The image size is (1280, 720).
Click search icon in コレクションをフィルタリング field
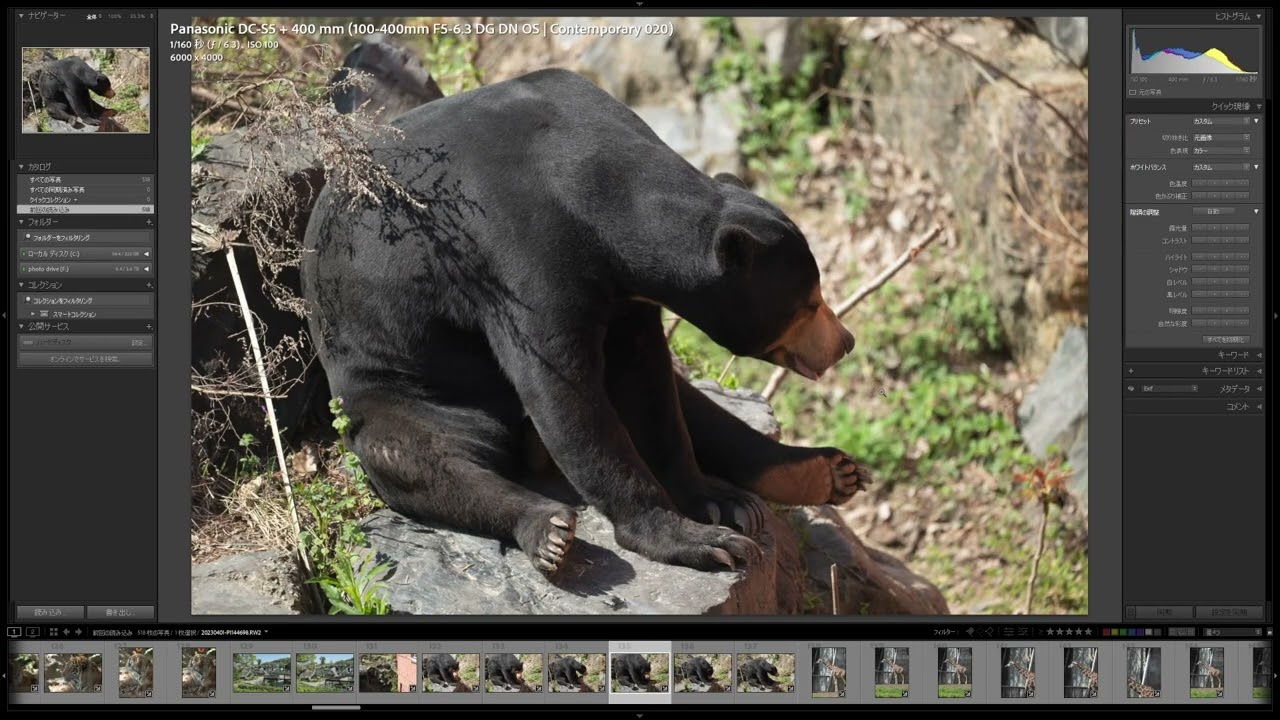[x=28, y=300]
